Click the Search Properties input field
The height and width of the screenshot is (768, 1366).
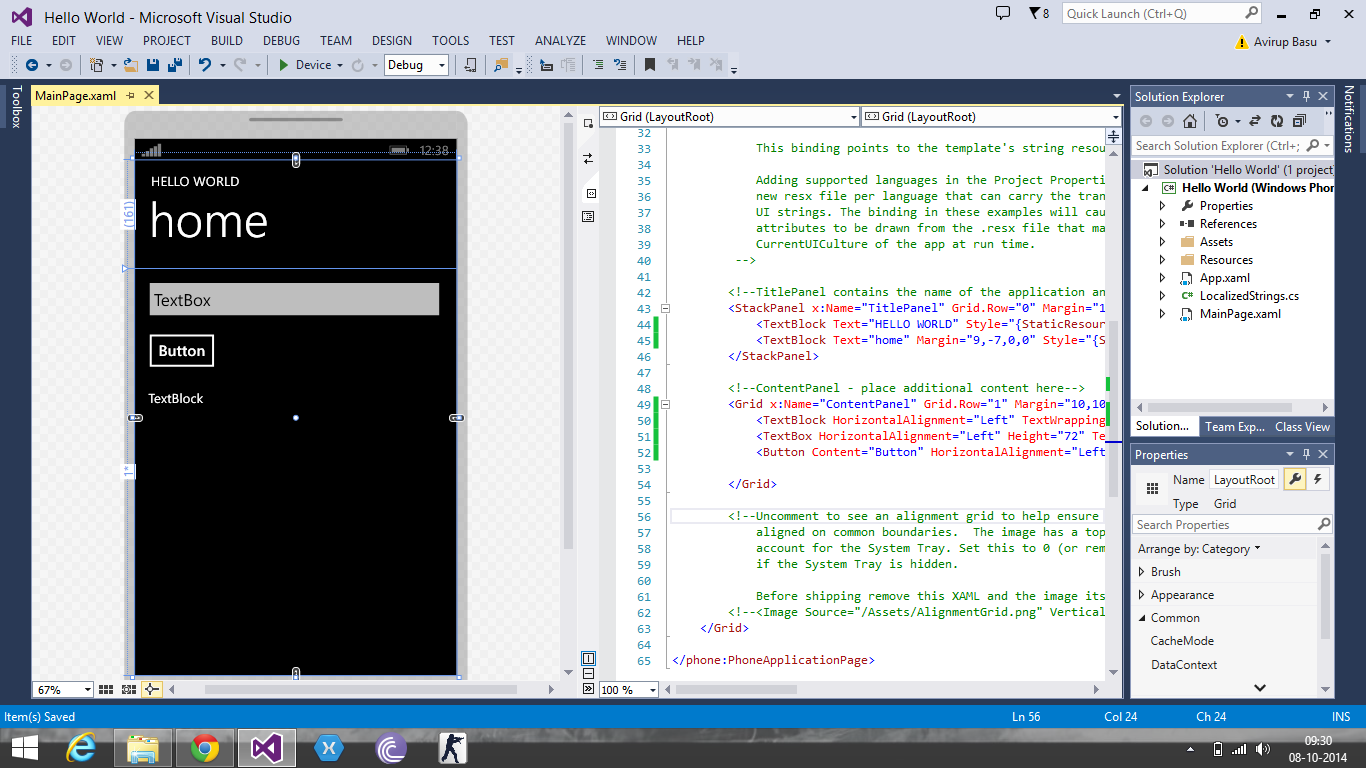coord(1224,525)
